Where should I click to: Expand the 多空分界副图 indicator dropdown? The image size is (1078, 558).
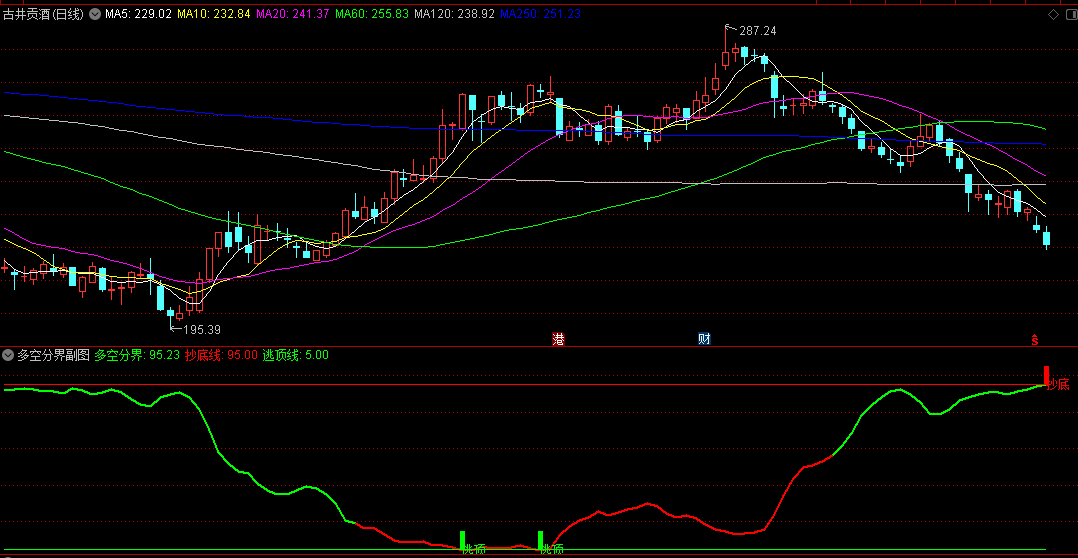click(8, 355)
